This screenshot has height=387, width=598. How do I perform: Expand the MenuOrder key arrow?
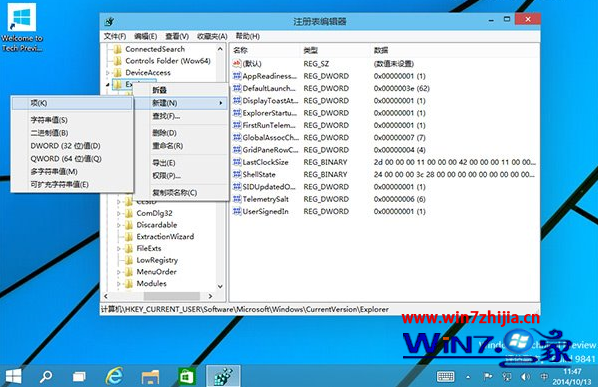[x=119, y=272]
